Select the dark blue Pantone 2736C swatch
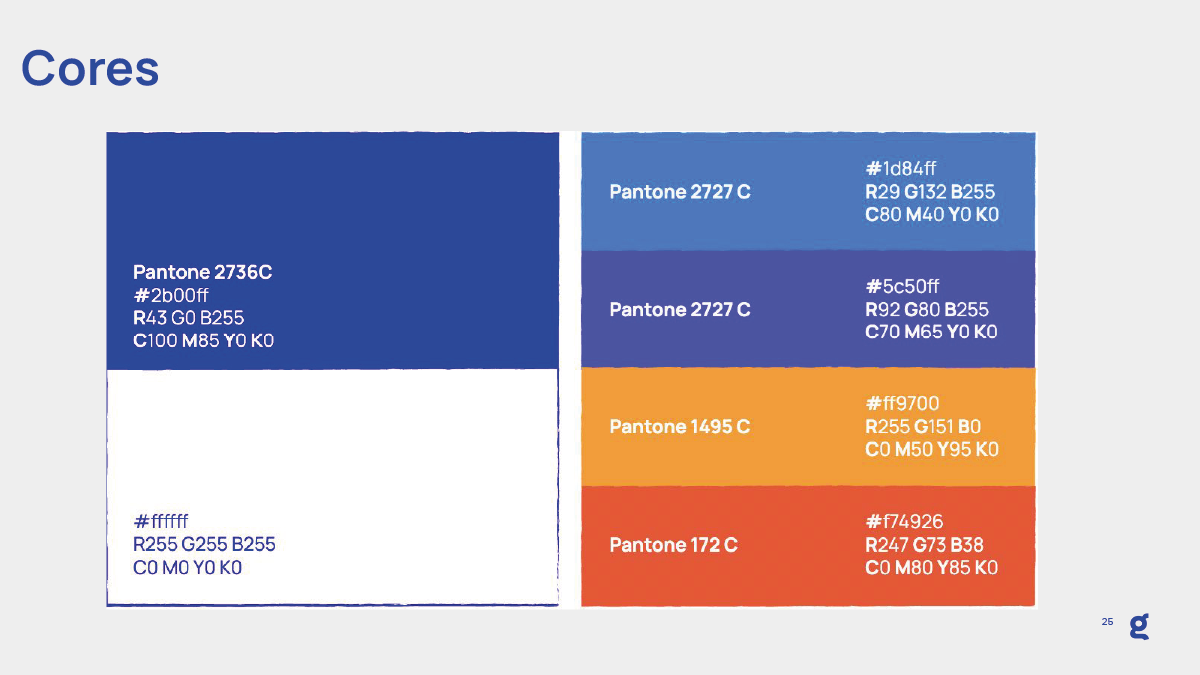The image size is (1200, 675). coord(332,200)
